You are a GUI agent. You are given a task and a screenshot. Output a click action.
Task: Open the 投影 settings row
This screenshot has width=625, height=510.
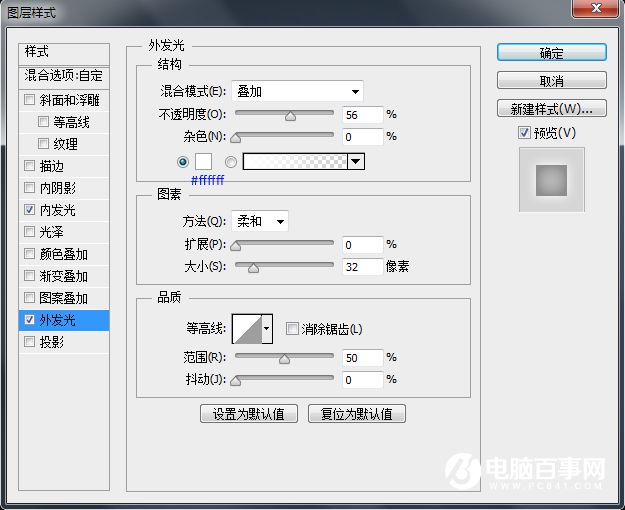(x=64, y=342)
